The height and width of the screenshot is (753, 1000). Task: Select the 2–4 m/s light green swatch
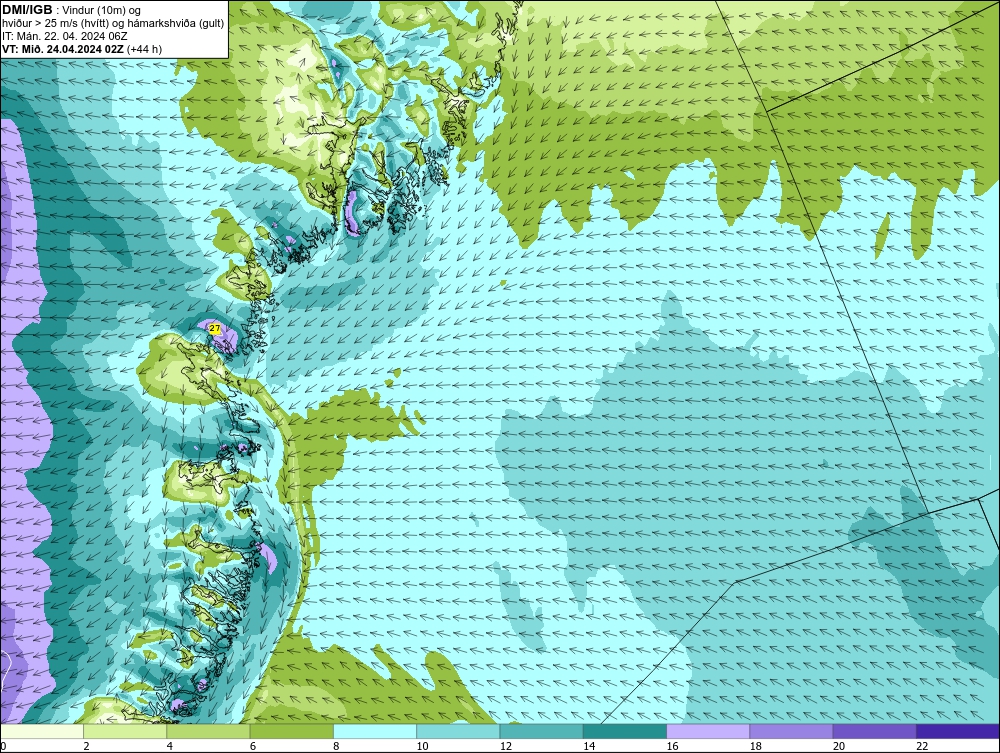point(125,731)
